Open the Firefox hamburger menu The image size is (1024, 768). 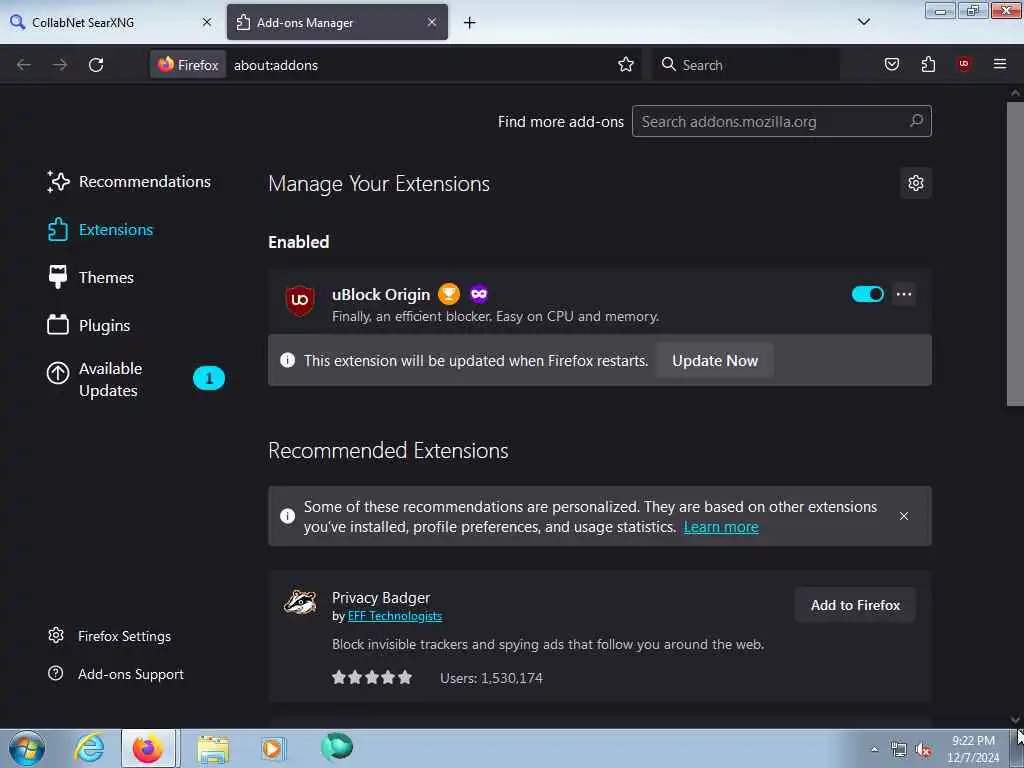[x=999, y=64]
